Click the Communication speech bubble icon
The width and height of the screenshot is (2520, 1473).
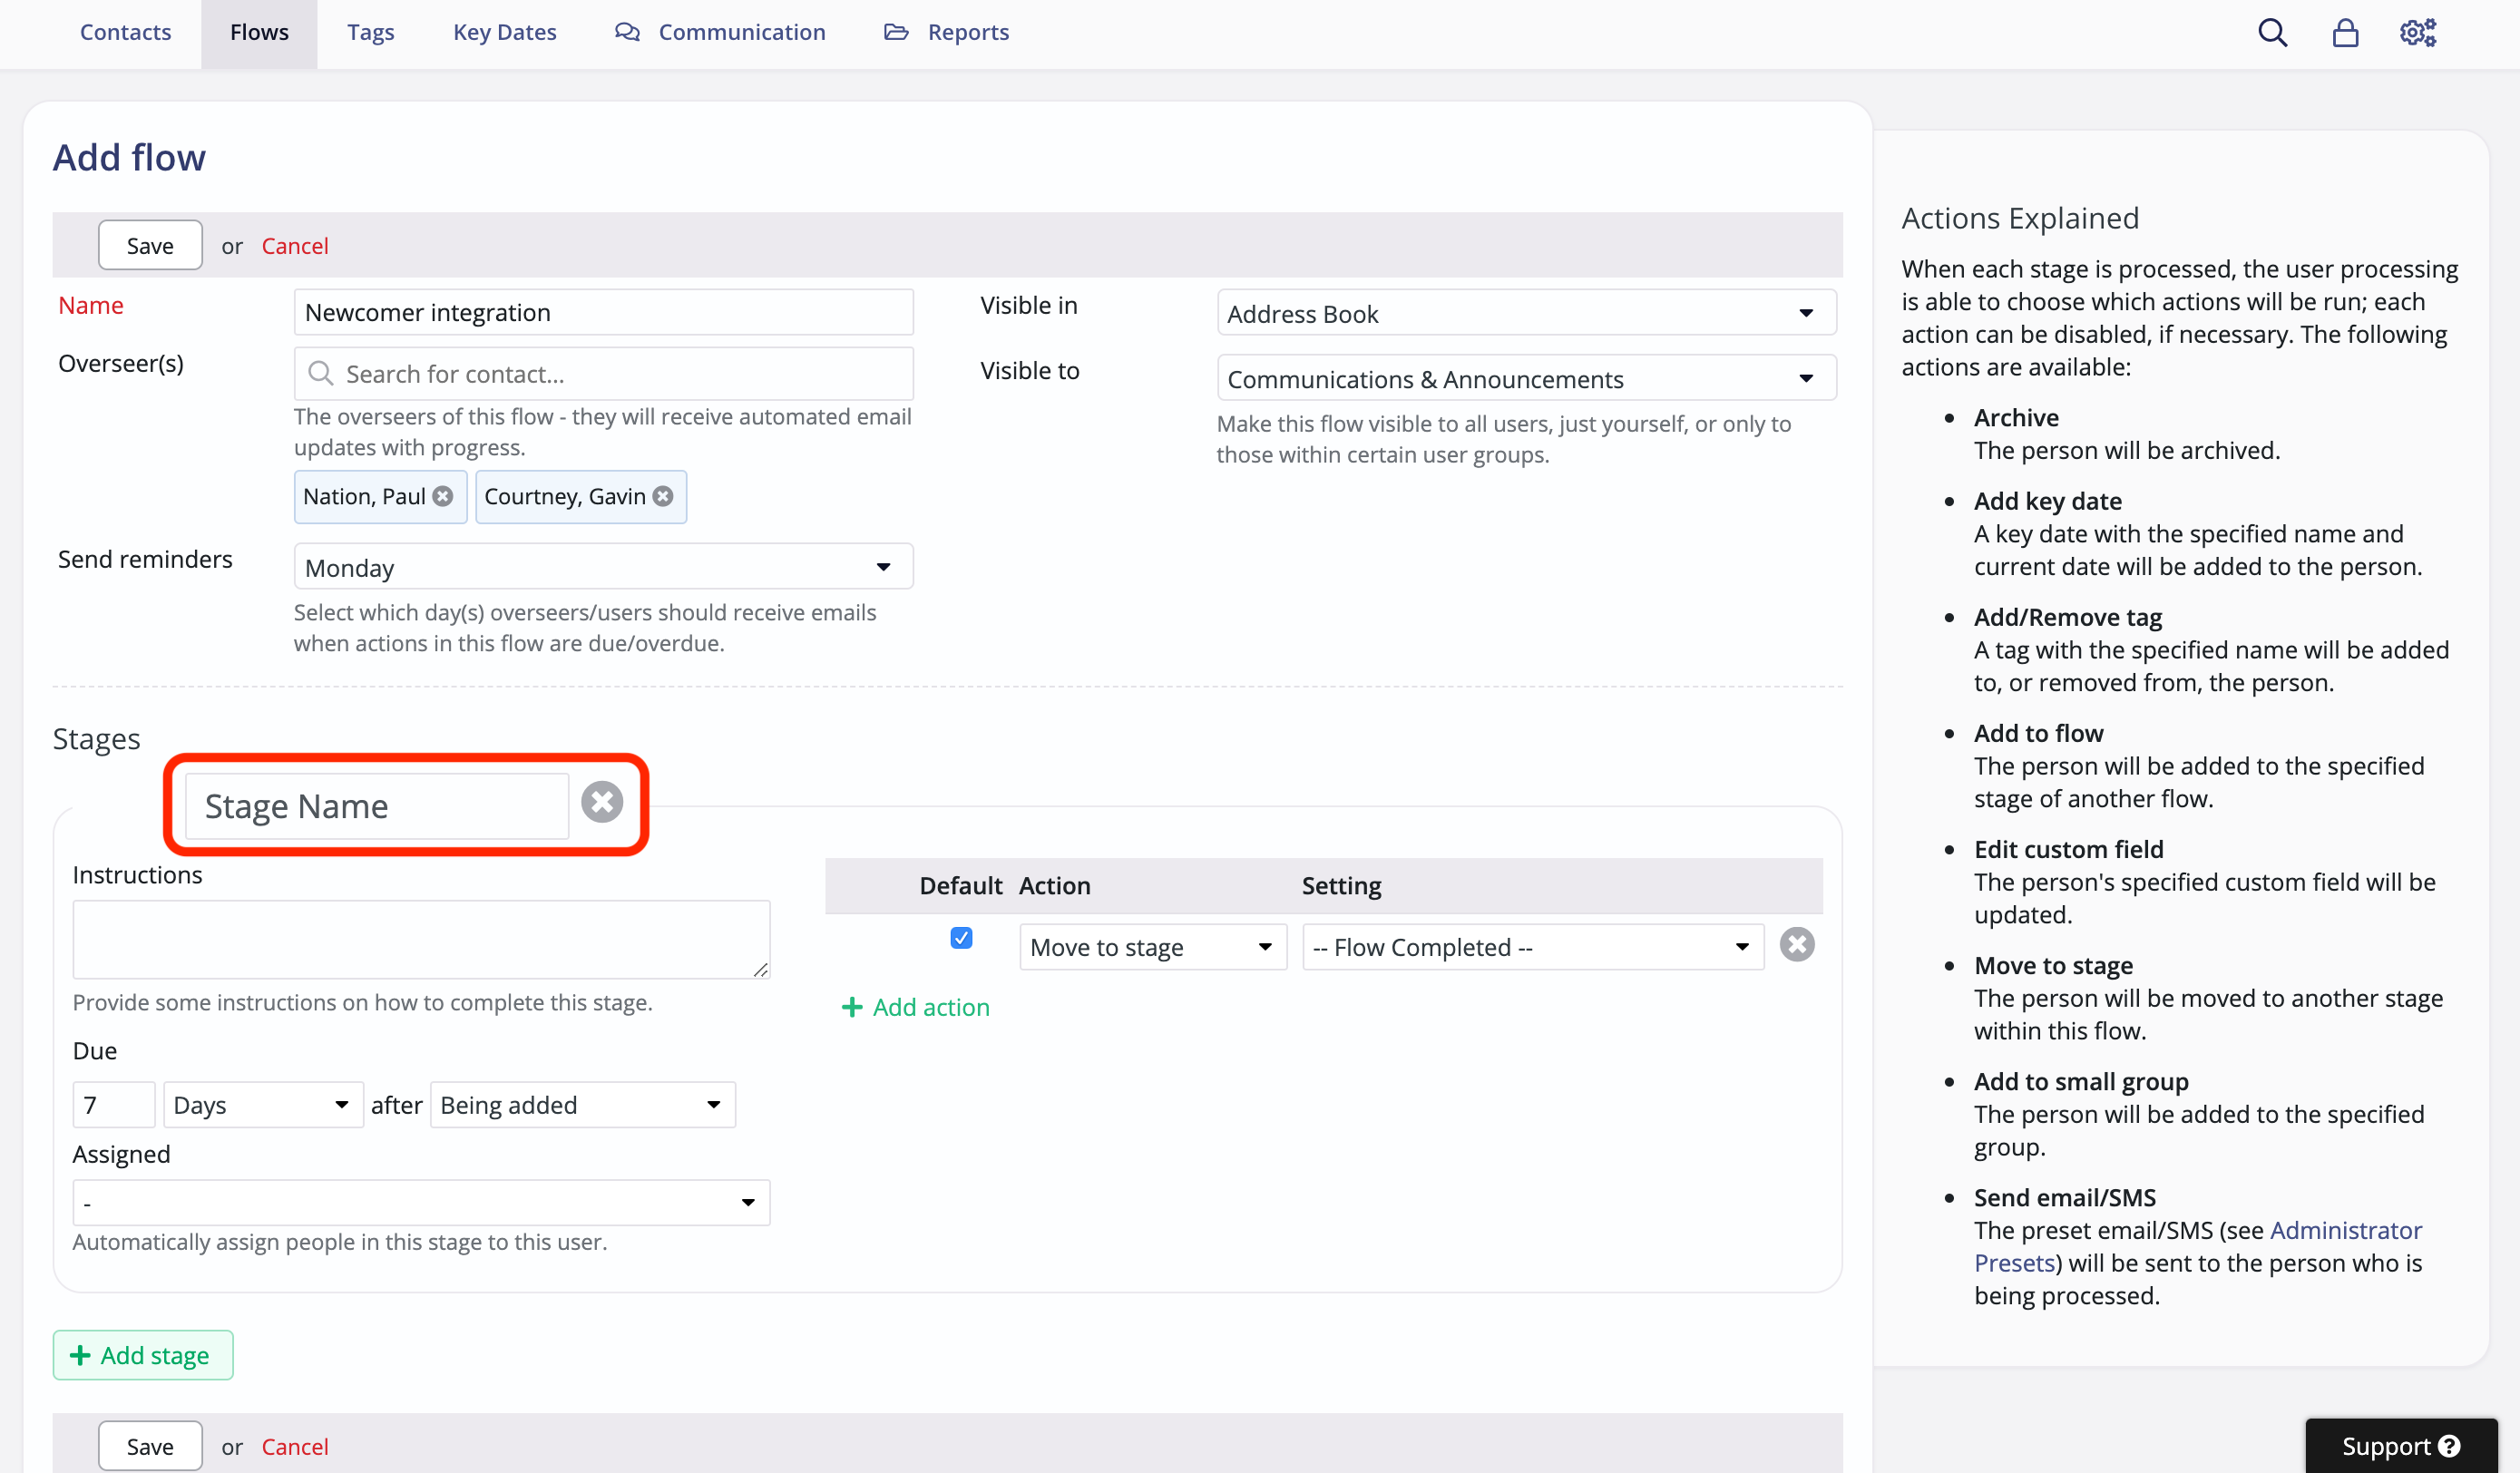627,31
